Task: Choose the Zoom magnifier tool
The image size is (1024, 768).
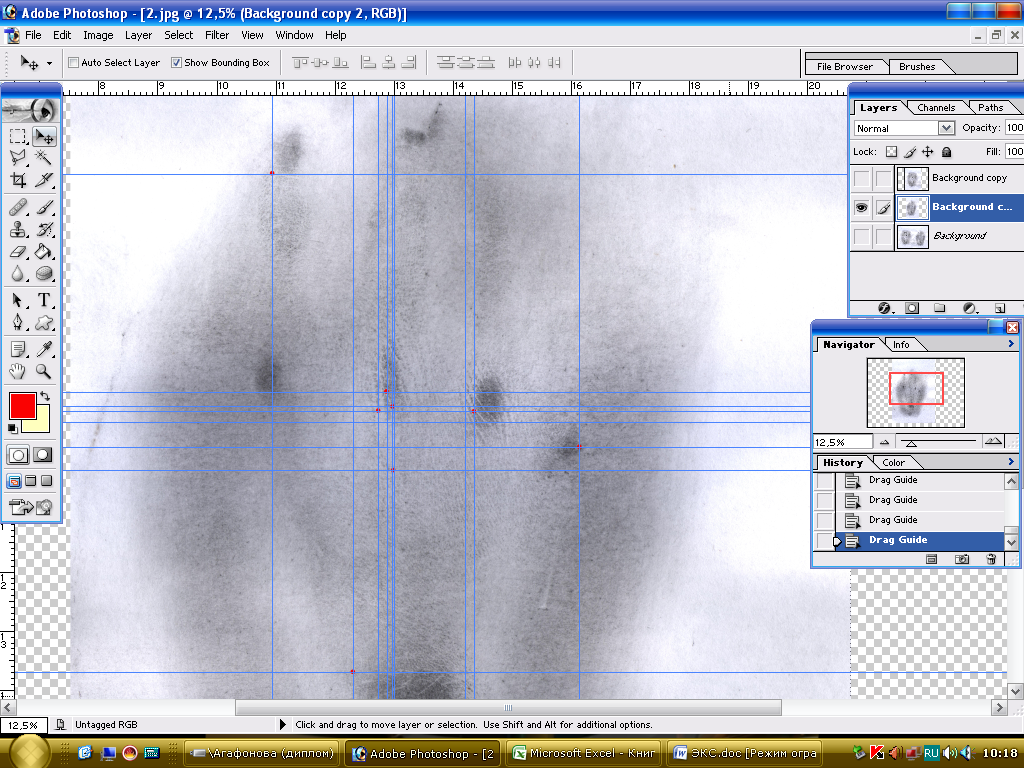Action: (x=44, y=371)
